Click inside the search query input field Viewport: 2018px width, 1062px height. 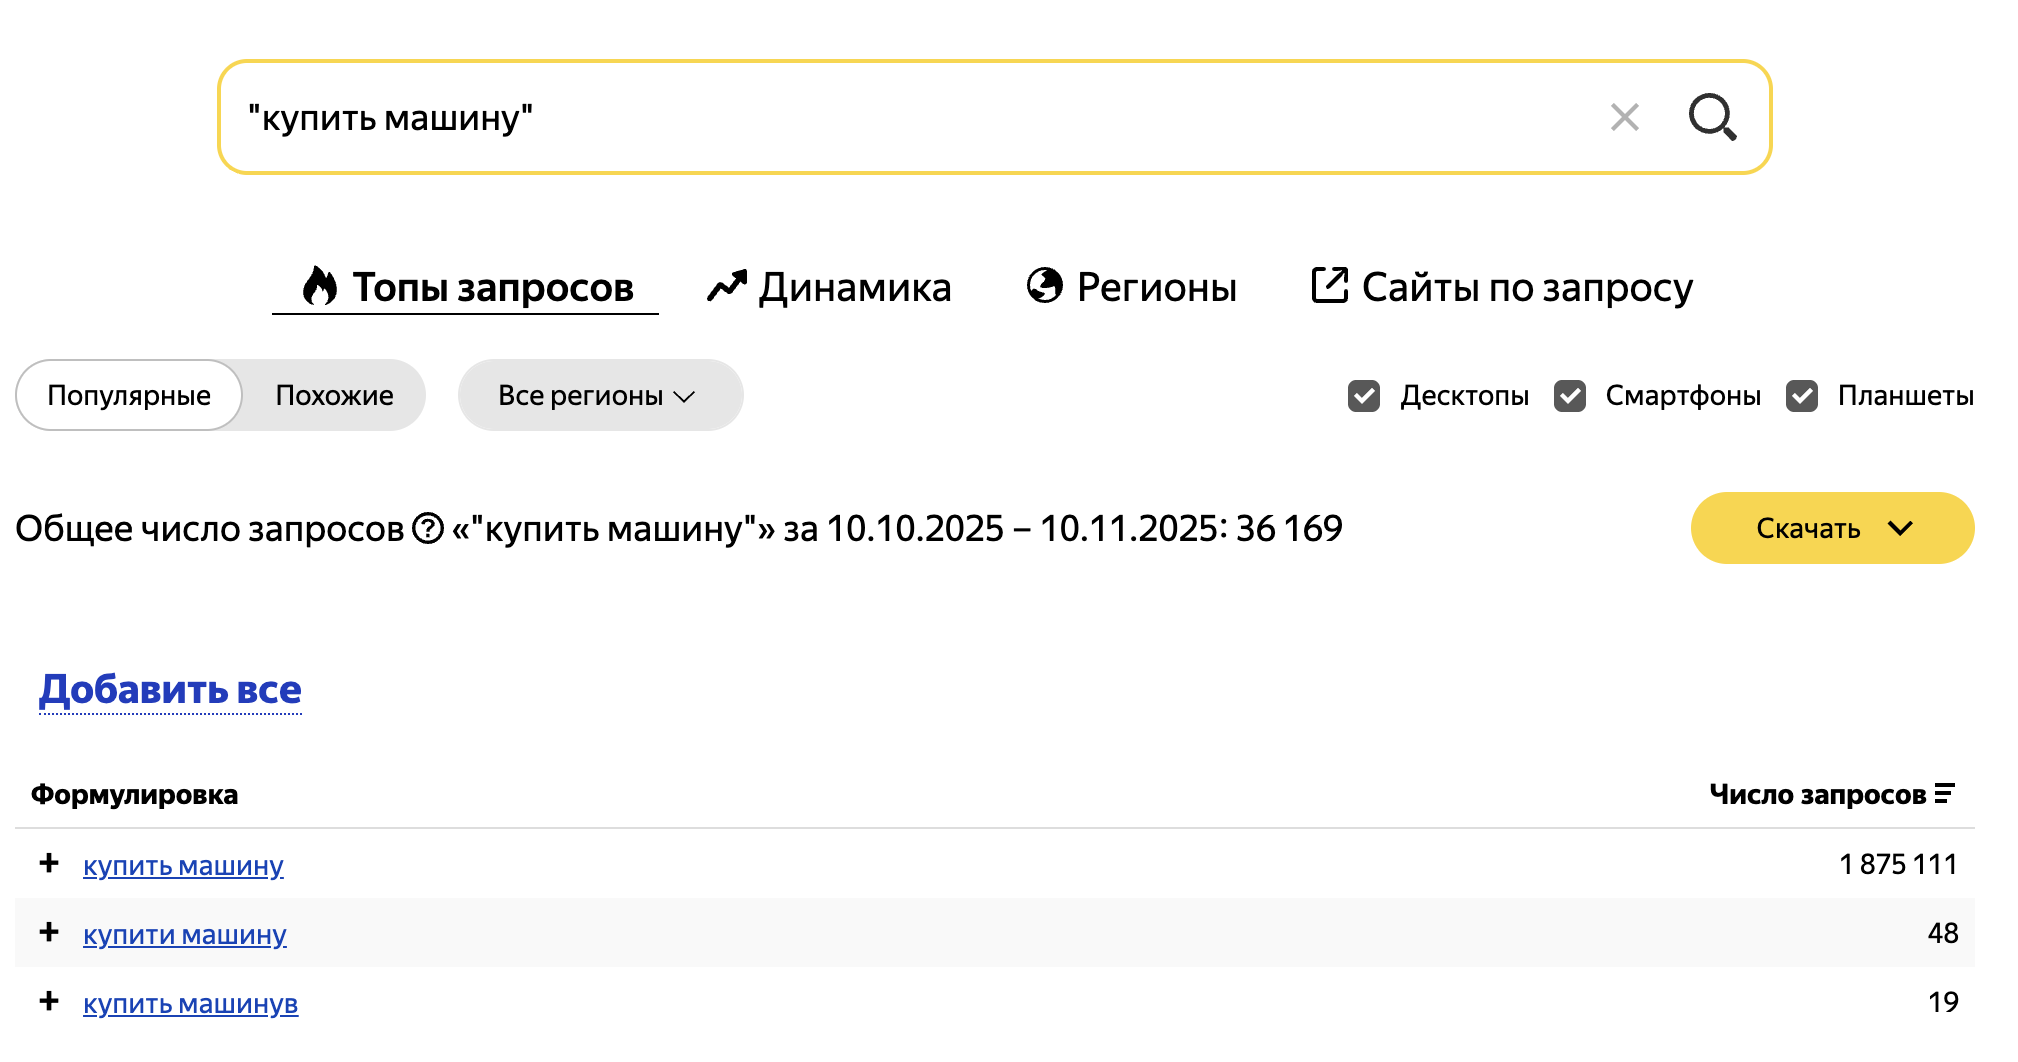pyautogui.click(x=900, y=117)
